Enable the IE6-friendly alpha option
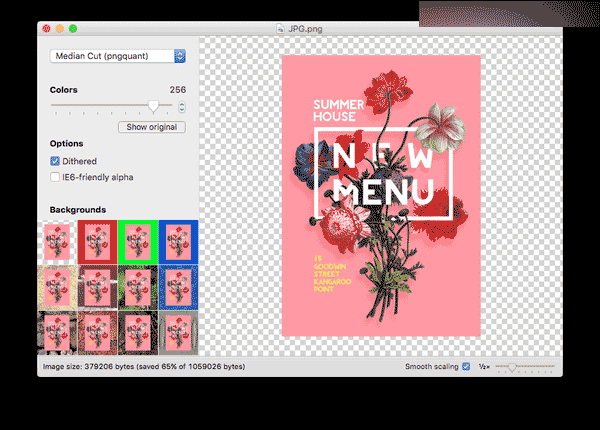Viewport: 600px width, 430px height. pos(55,177)
